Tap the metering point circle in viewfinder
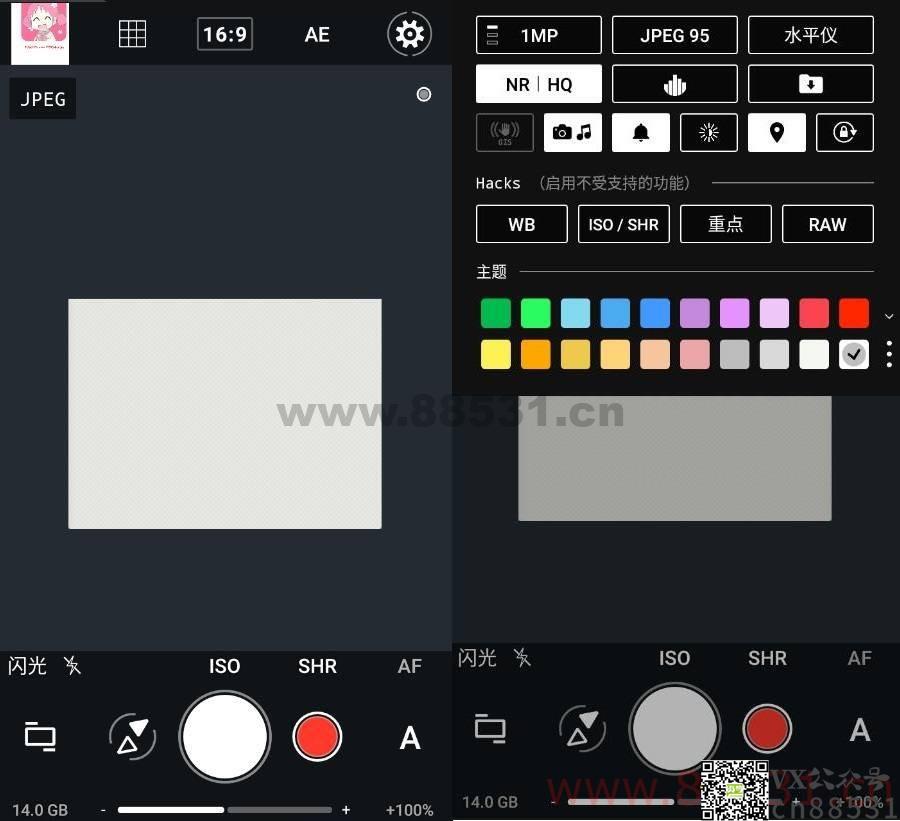 point(424,94)
